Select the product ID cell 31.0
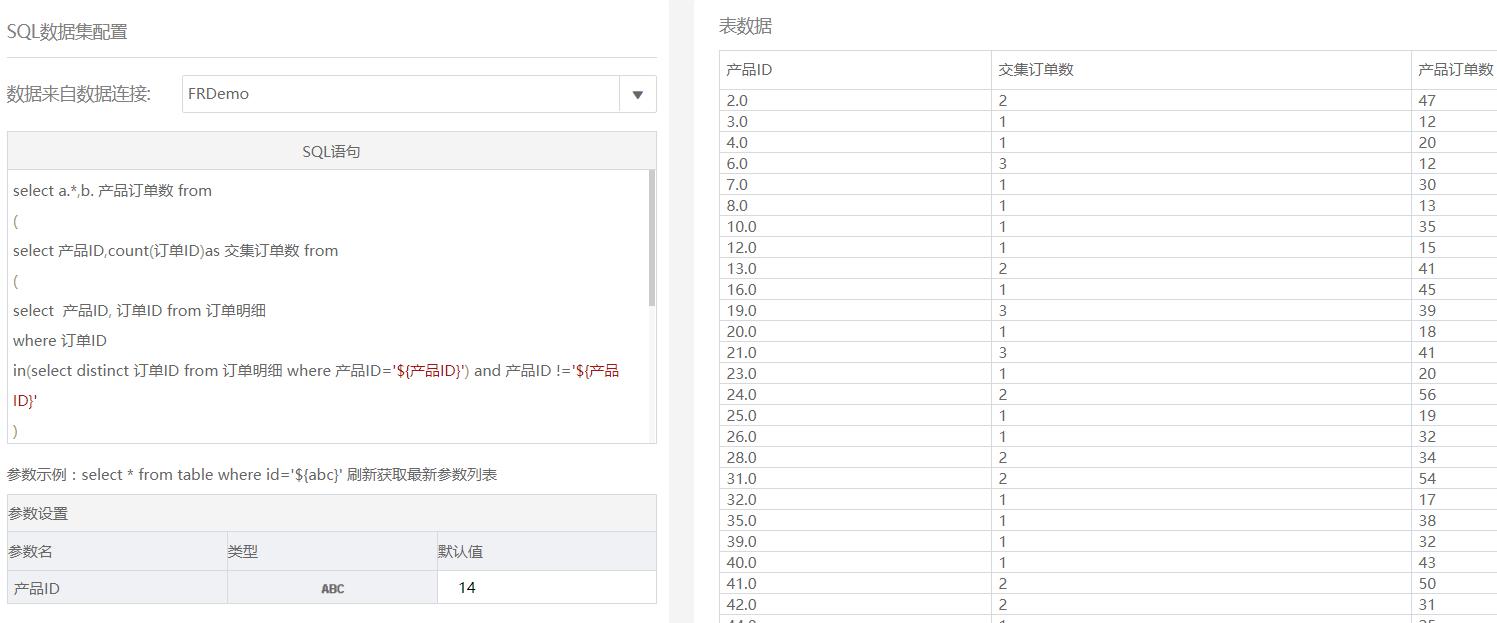 click(x=855, y=478)
